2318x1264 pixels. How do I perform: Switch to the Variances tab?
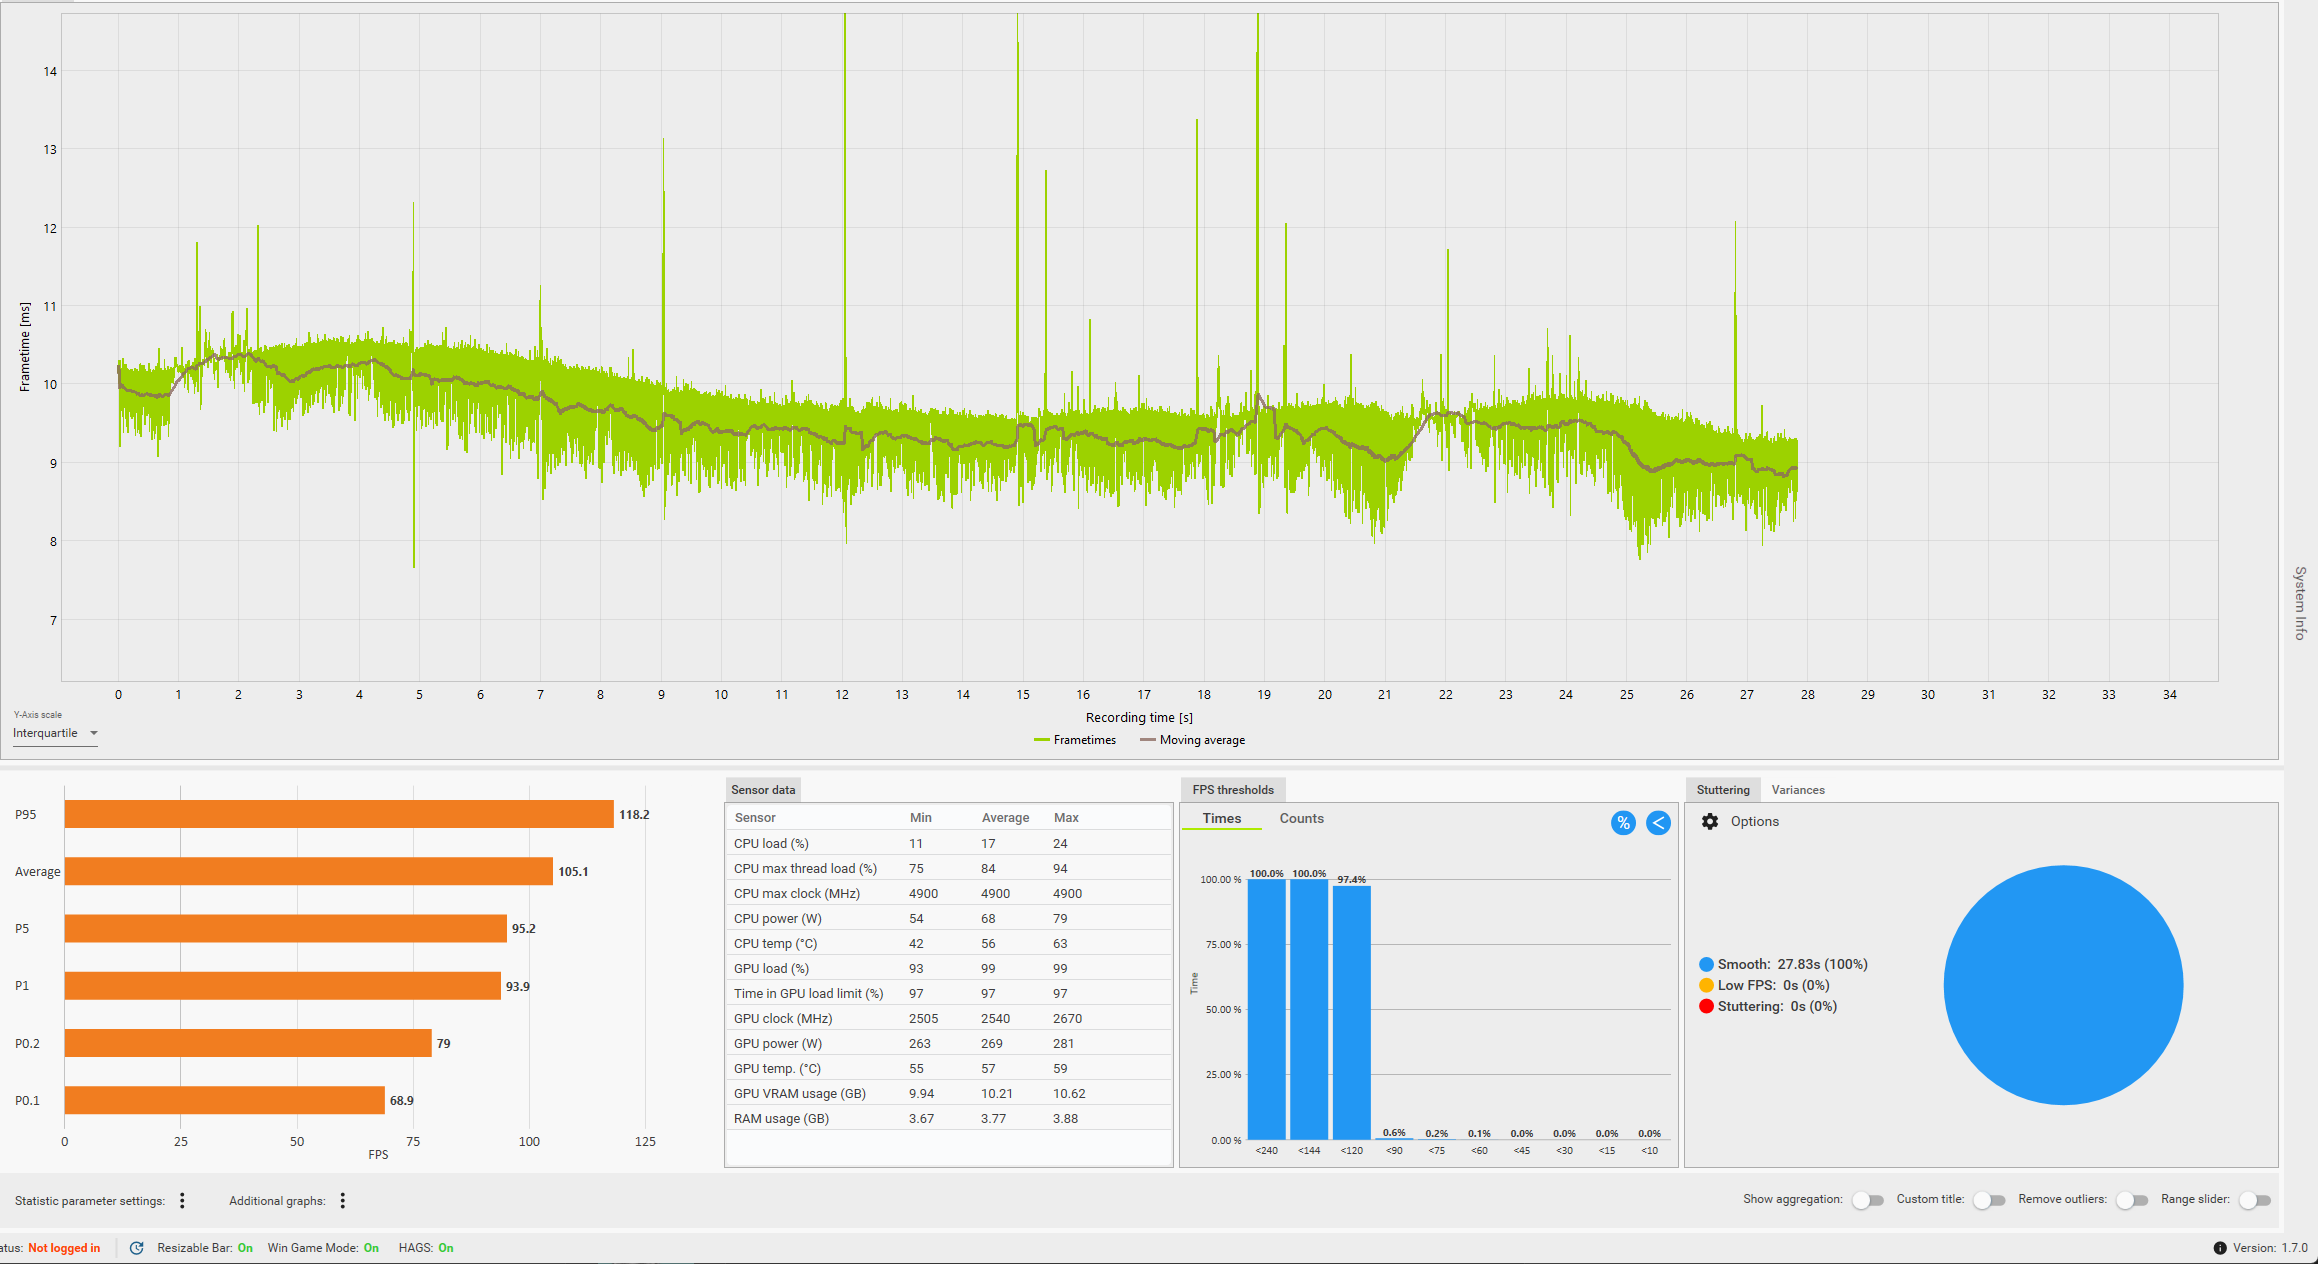click(1798, 790)
